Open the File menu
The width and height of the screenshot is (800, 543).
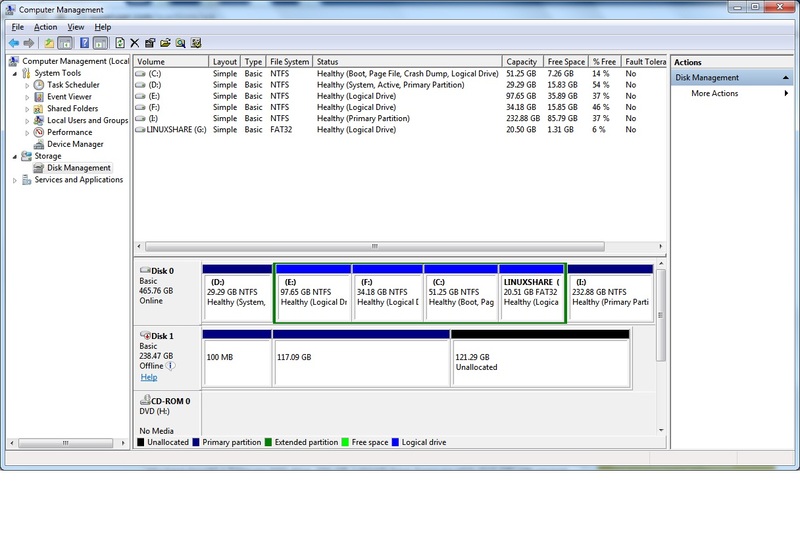click(x=18, y=27)
